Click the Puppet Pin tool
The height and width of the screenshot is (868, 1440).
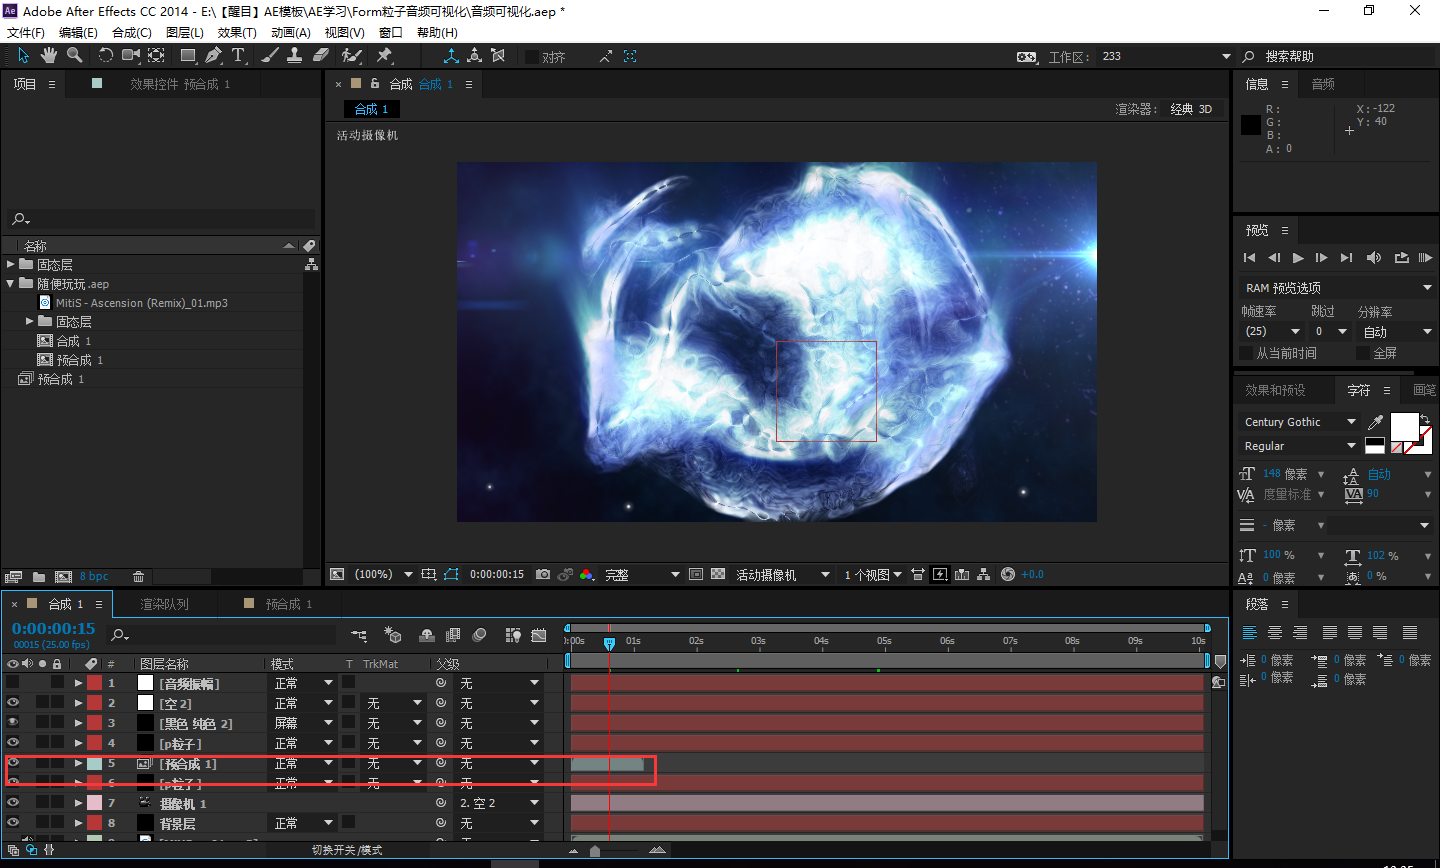tap(384, 55)
